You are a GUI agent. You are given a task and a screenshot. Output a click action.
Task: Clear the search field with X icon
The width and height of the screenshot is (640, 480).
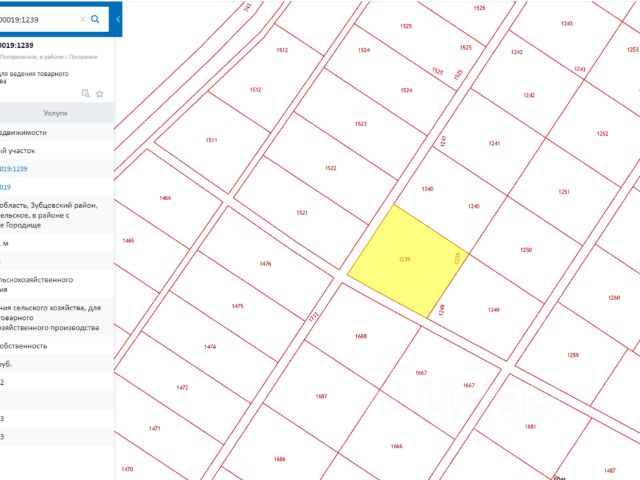tap(82, 19)
